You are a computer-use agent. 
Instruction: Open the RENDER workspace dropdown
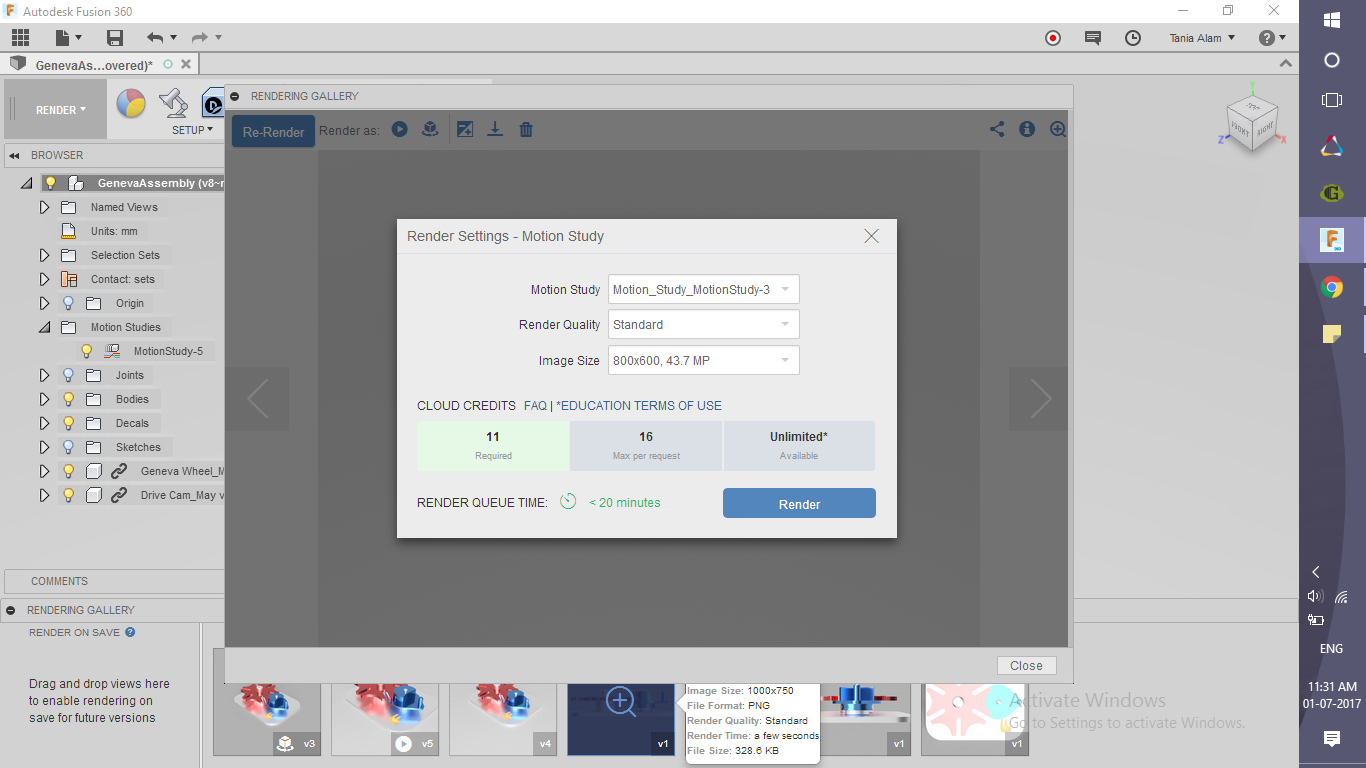(x=61, y=110)
